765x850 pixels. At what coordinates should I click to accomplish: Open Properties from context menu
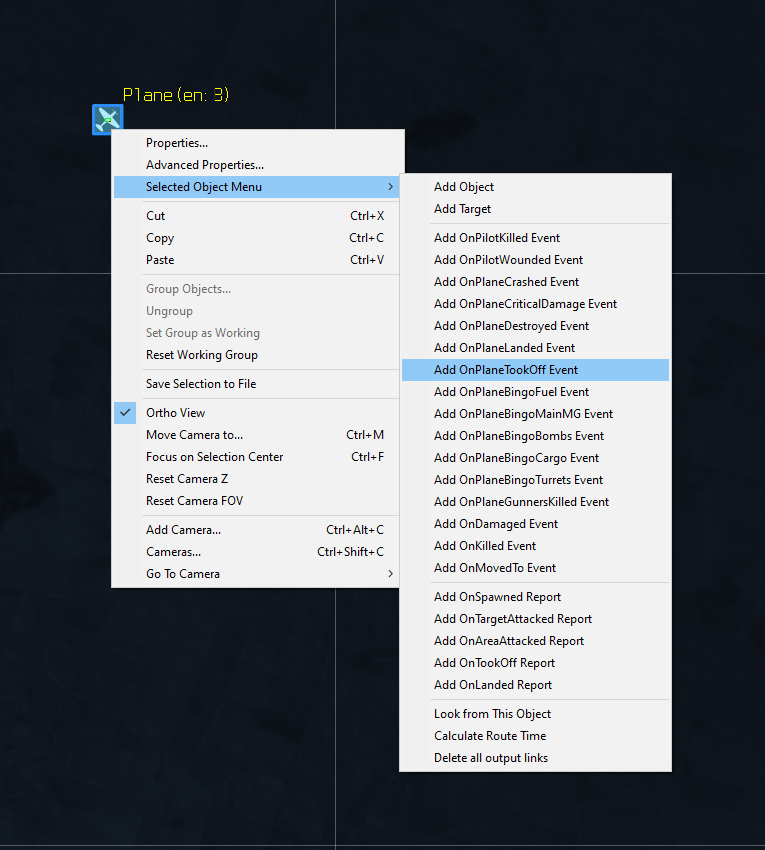click(177, 143)
